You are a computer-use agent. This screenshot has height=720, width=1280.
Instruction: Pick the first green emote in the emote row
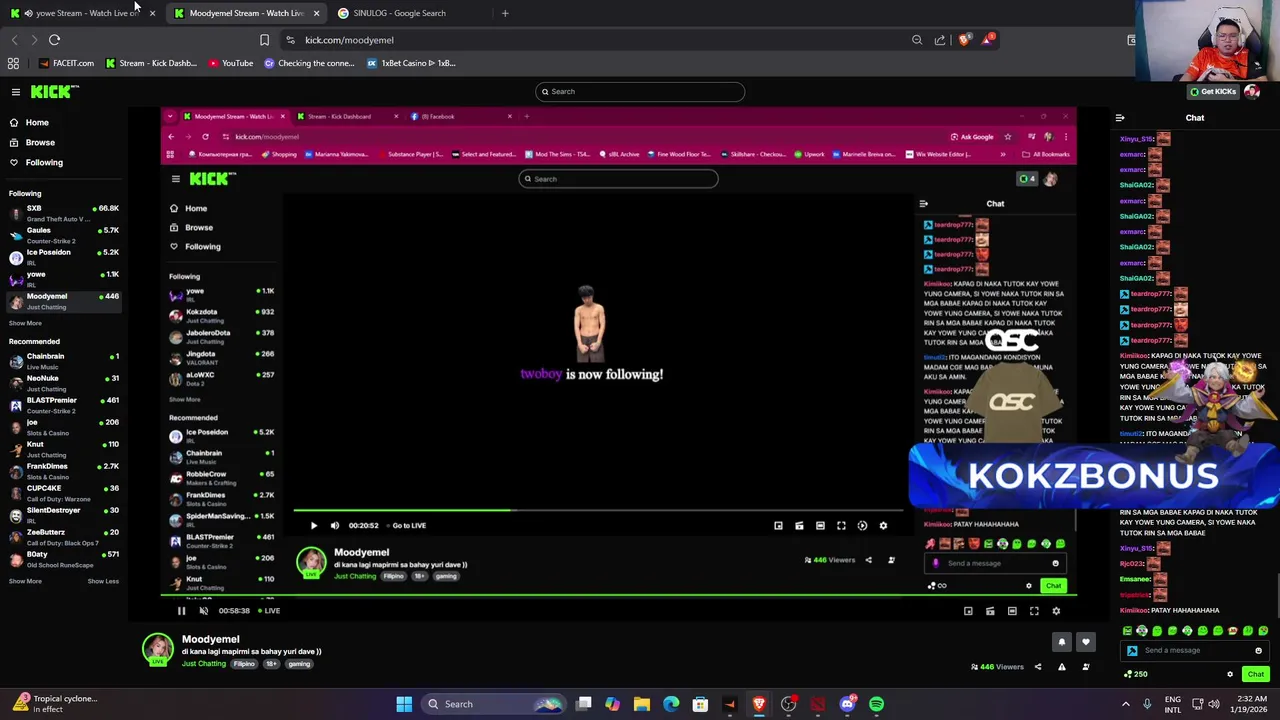pos(1127,631)
